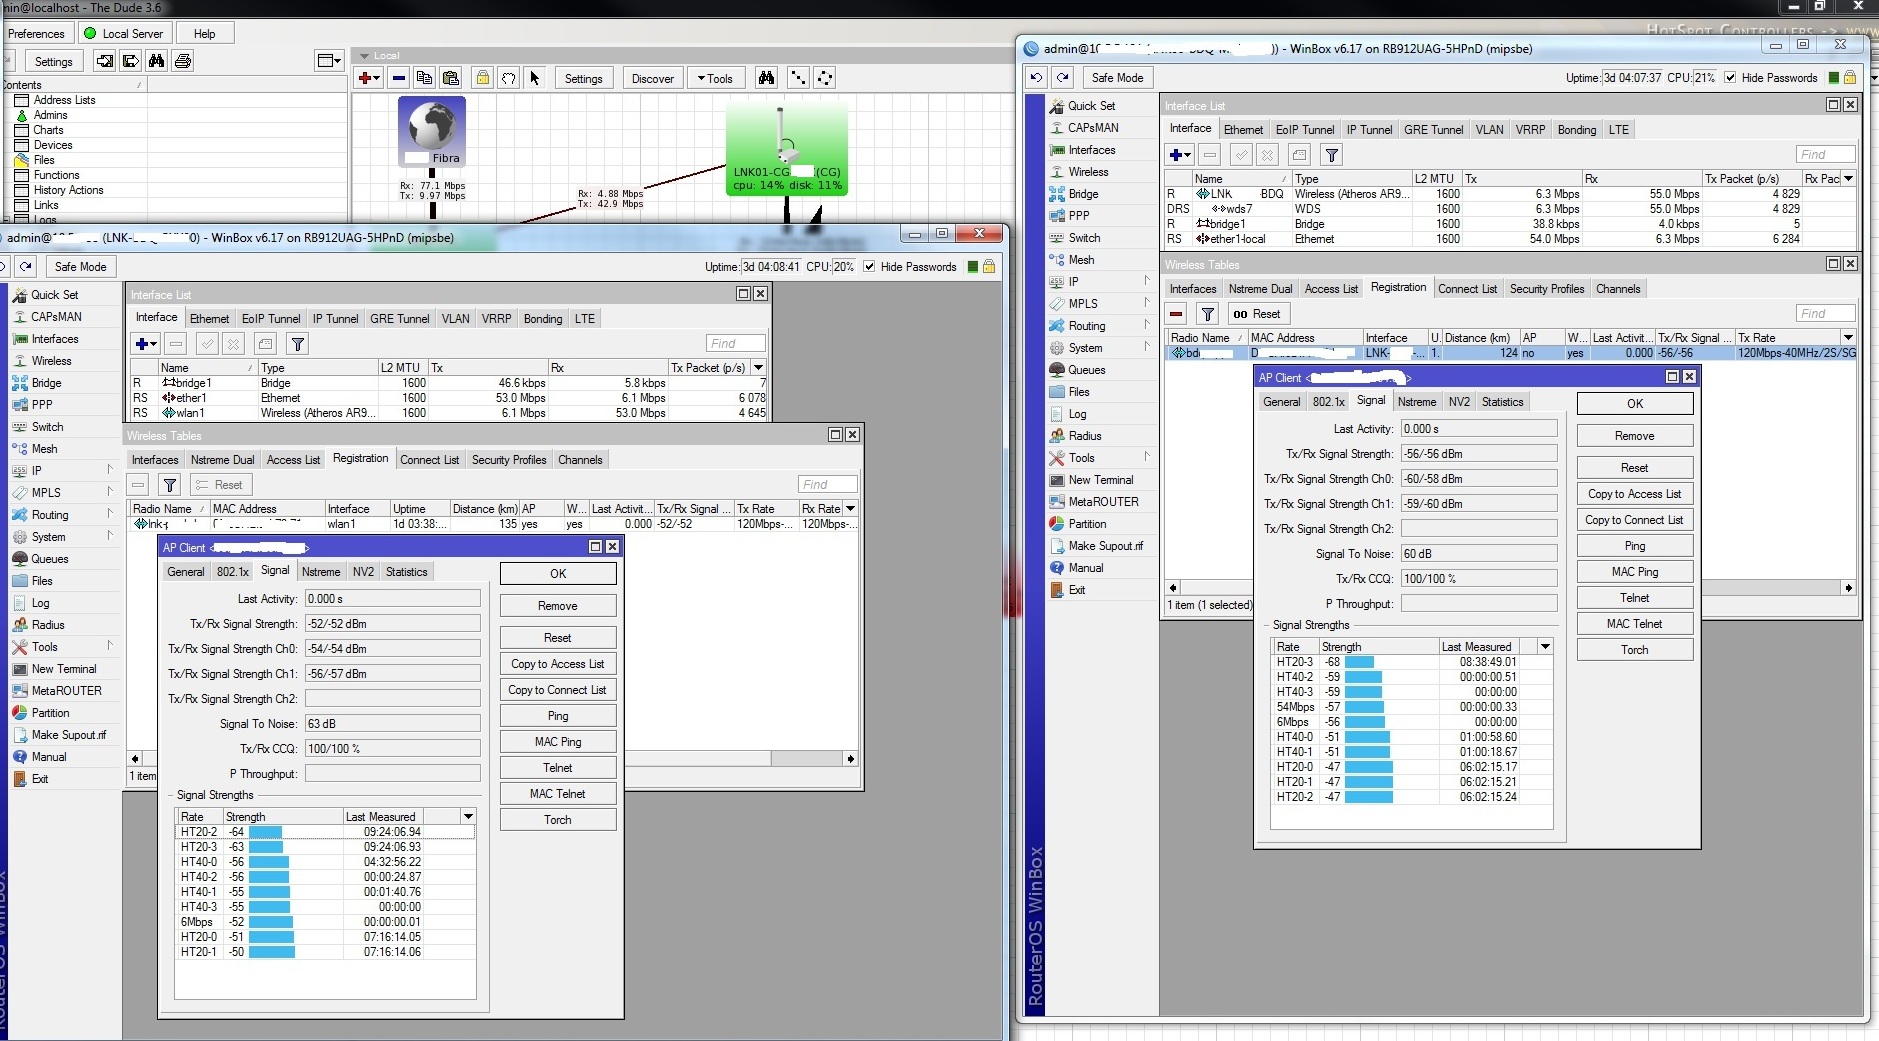This screenshot has height=1041, width=1879.
Task: Open the view layout dropdown beside The Dude print icon
Action: click(x=329, y=61)
